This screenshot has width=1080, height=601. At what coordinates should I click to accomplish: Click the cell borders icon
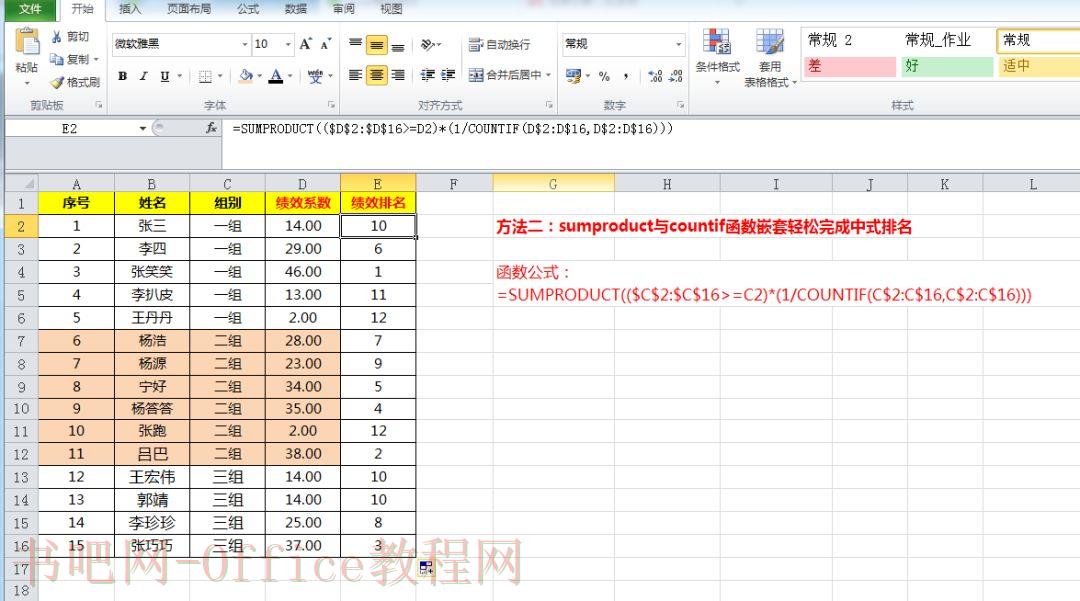(205, 76)
